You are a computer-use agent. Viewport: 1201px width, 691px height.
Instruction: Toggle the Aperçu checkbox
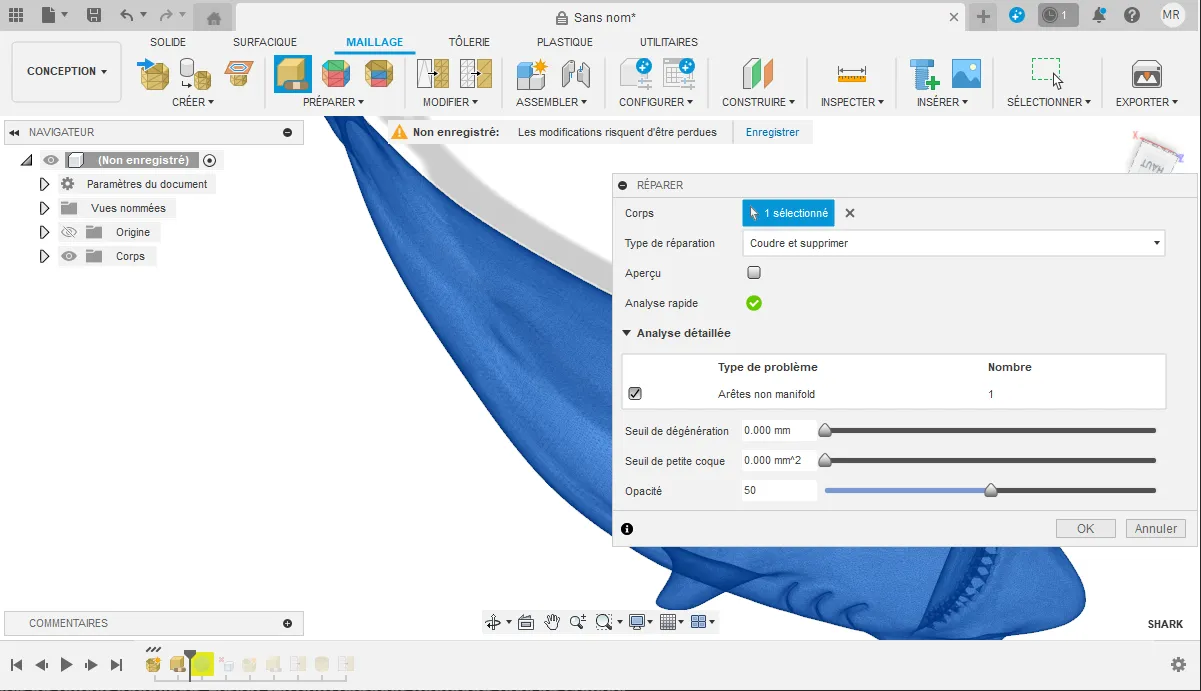pyautogui.click(x=754, y=272)
